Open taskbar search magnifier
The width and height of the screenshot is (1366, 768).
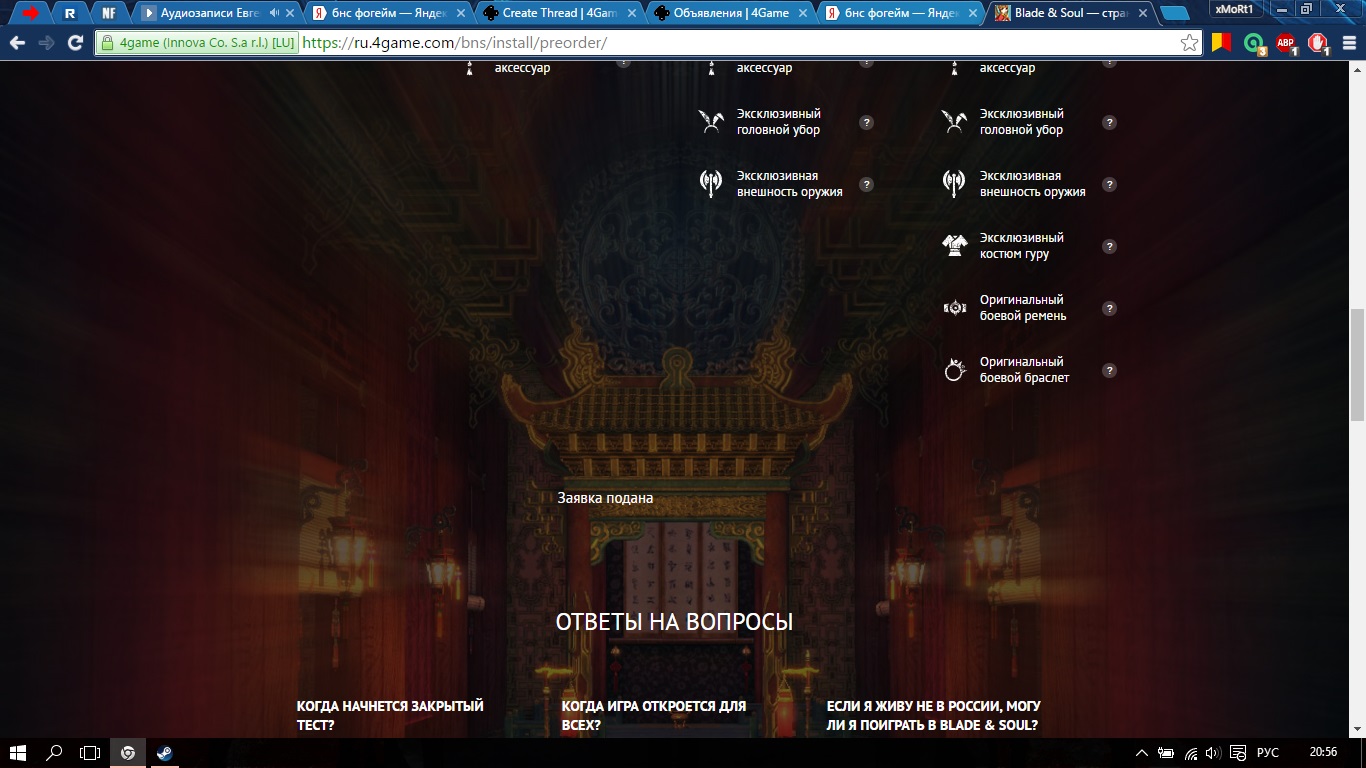click(x=54, y=753)
